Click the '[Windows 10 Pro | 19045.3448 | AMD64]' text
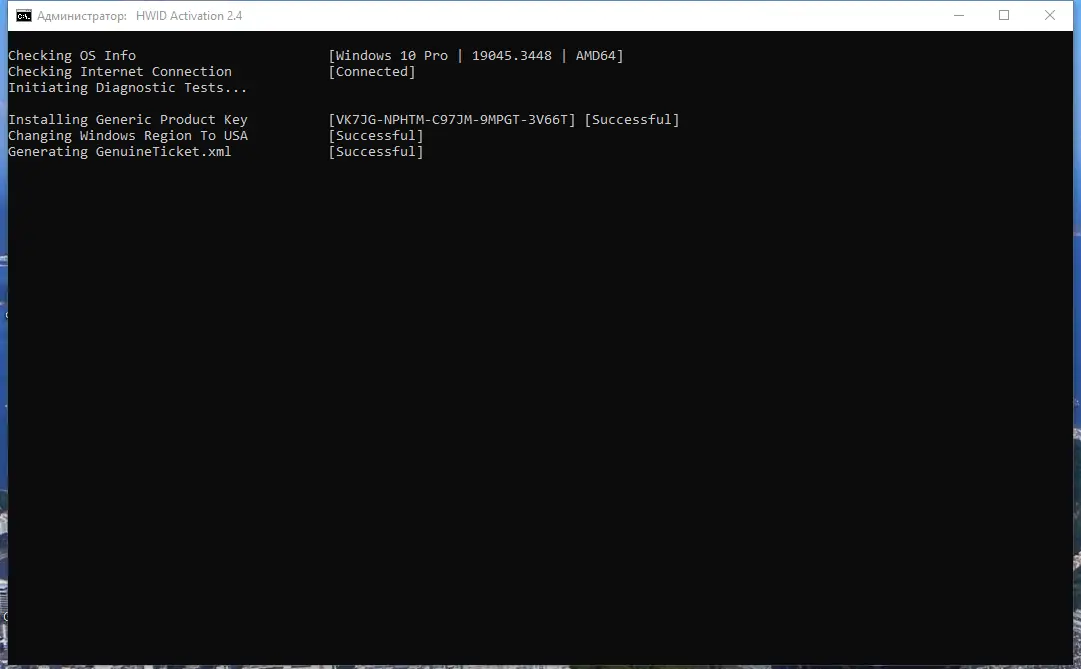The width and height of the screenshot is (1081, 669). pyautogui.click(x=476, y=55)
